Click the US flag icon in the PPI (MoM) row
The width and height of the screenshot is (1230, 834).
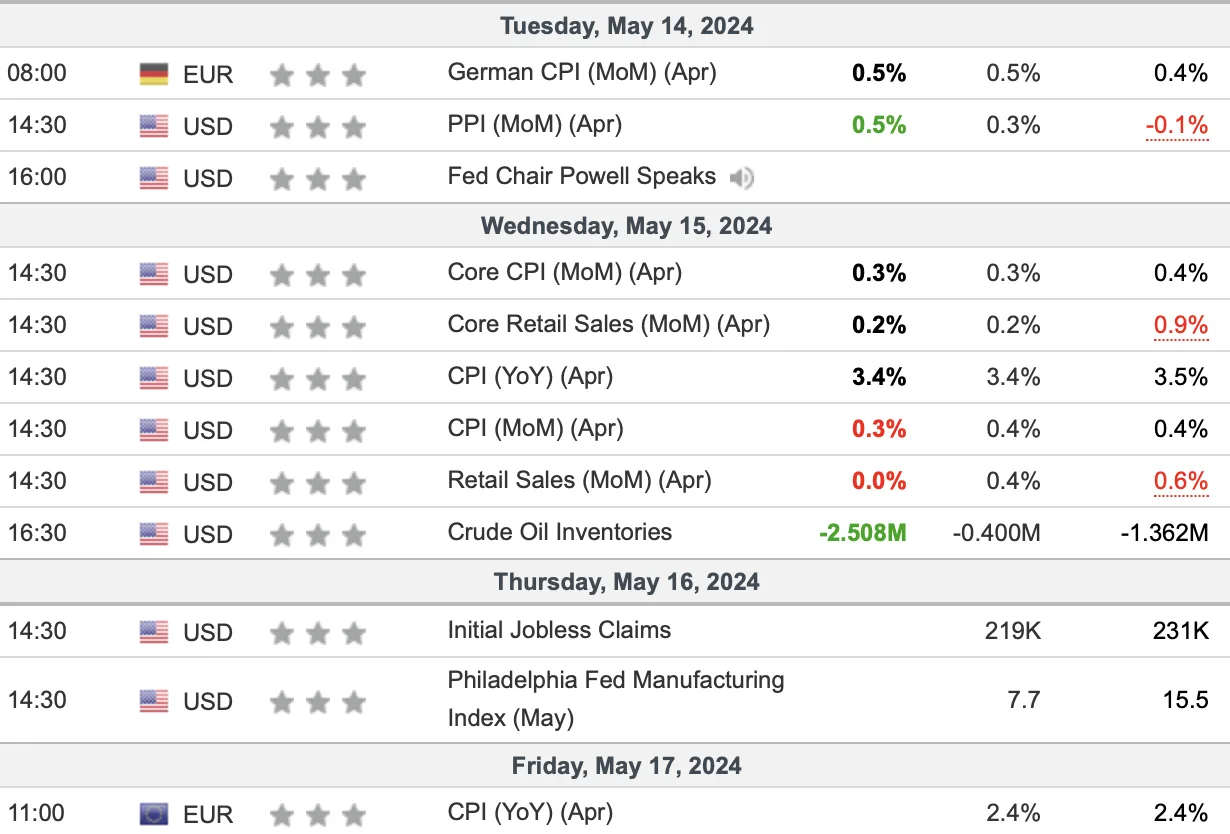pyautogui.click(x=154, y=126)
